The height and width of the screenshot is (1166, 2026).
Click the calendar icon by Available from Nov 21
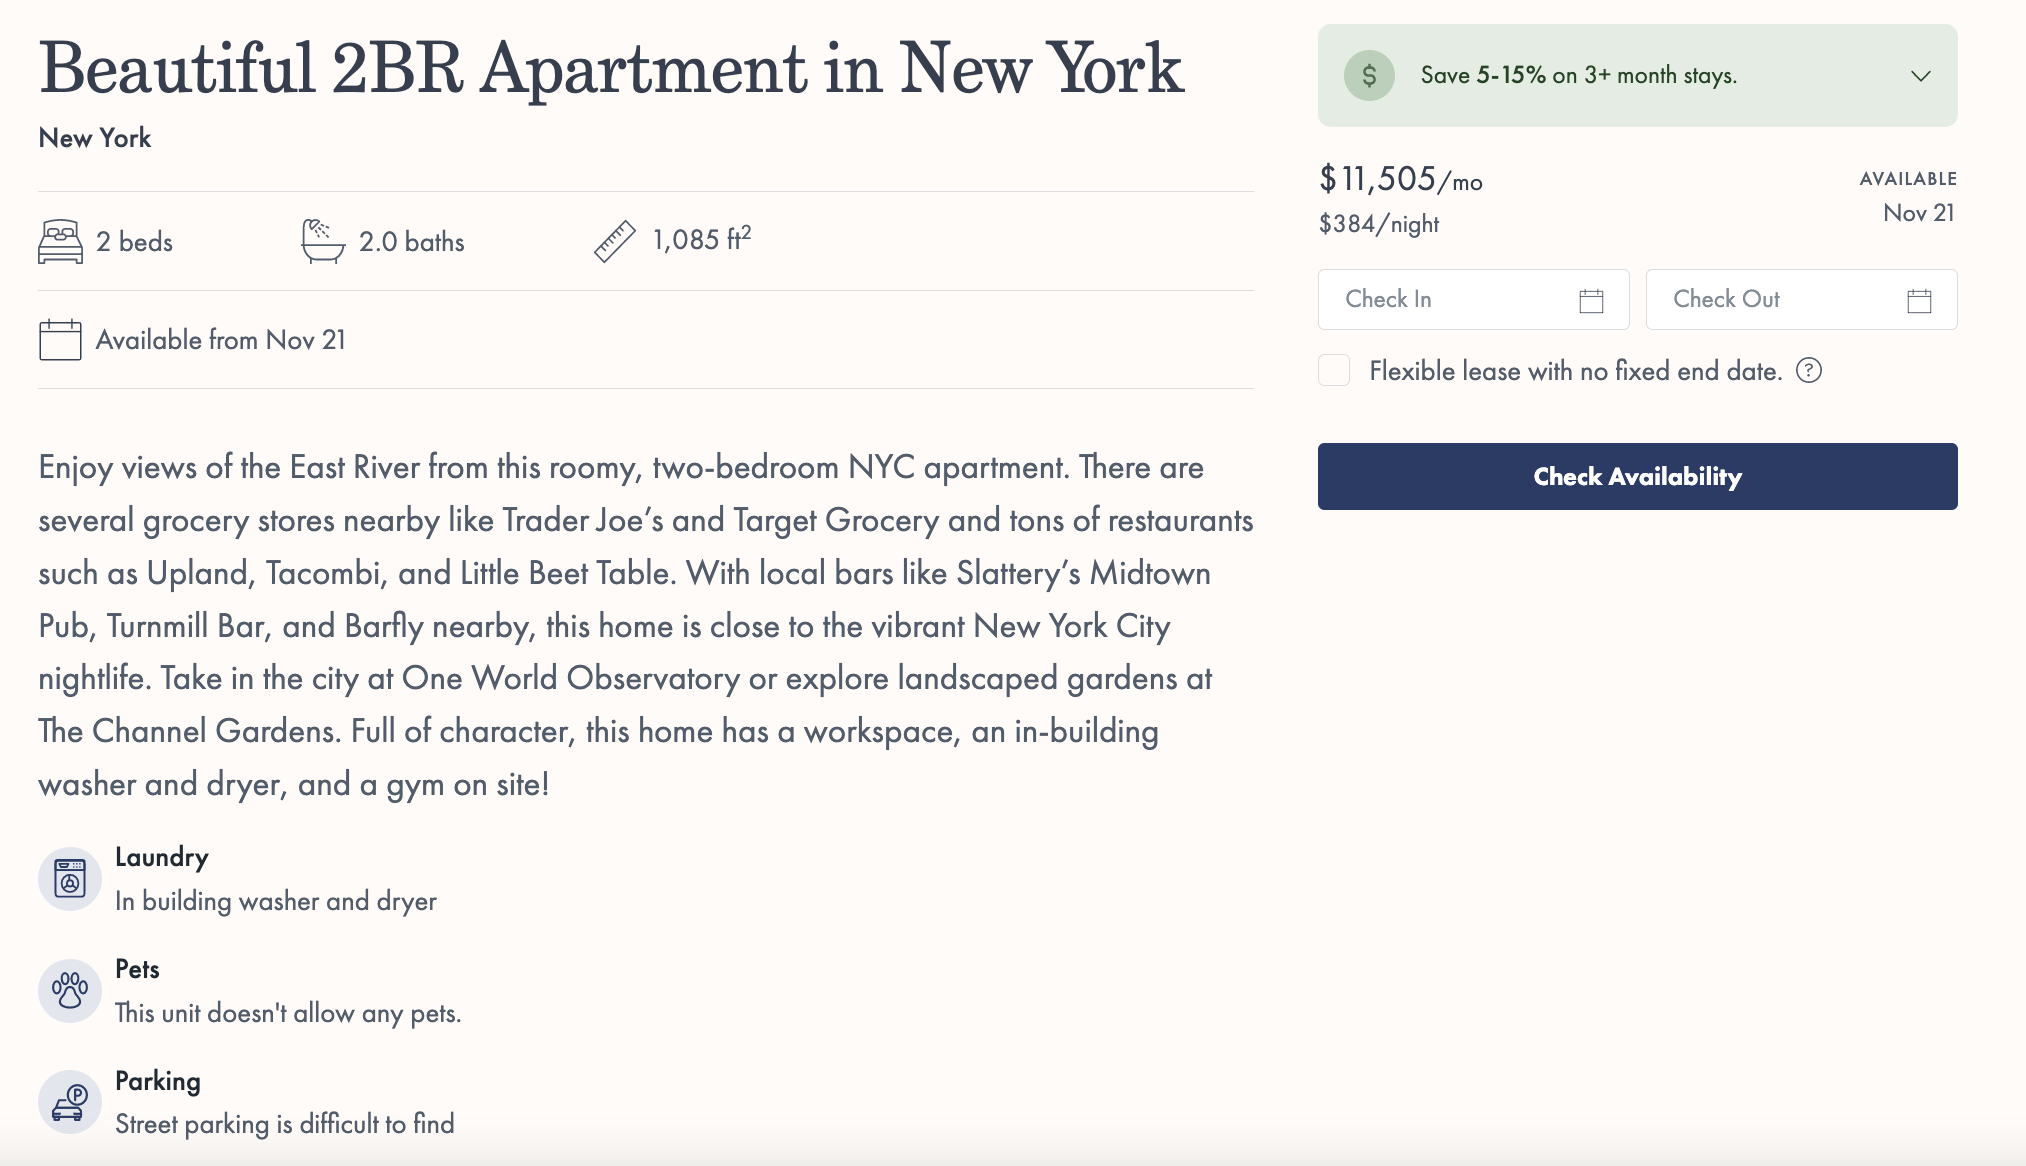click(60, 340)
